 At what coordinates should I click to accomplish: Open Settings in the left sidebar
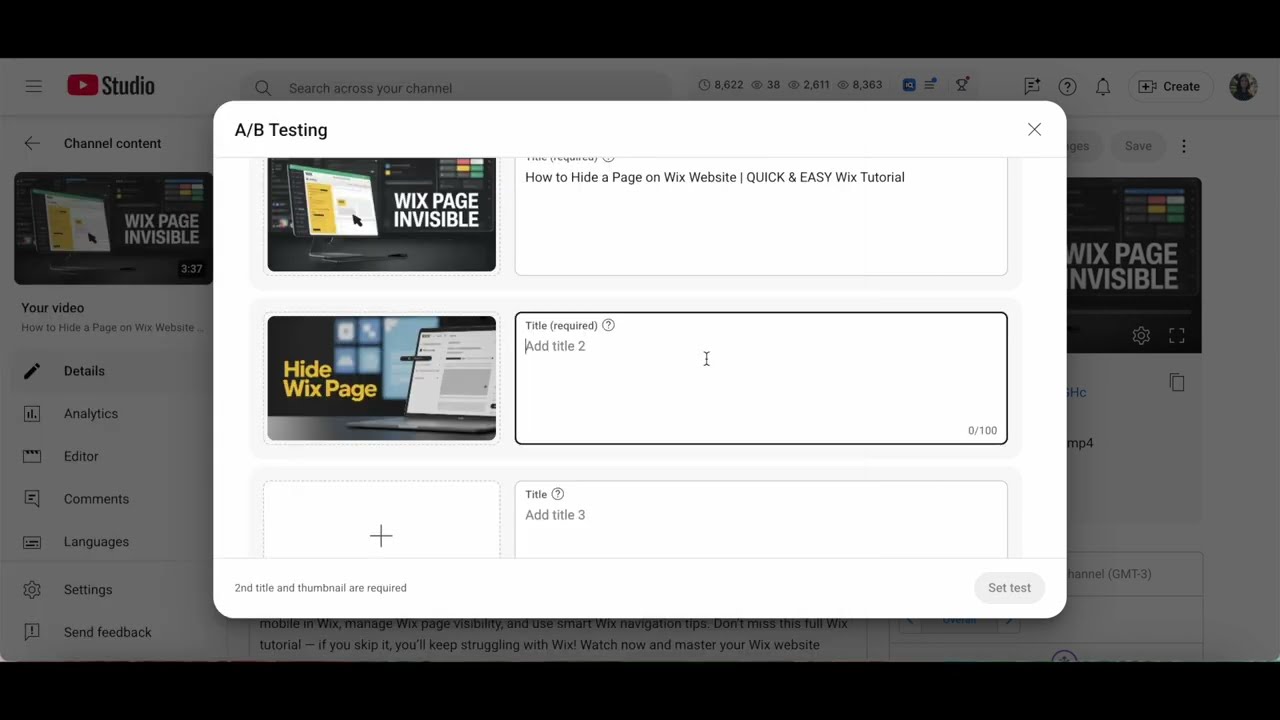(105, 590)
